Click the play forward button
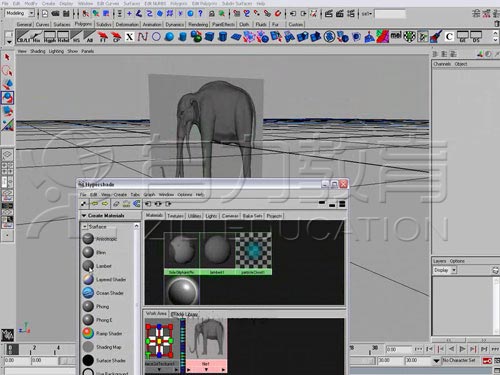This screenshot has height=375, width=500. [462, 349]
